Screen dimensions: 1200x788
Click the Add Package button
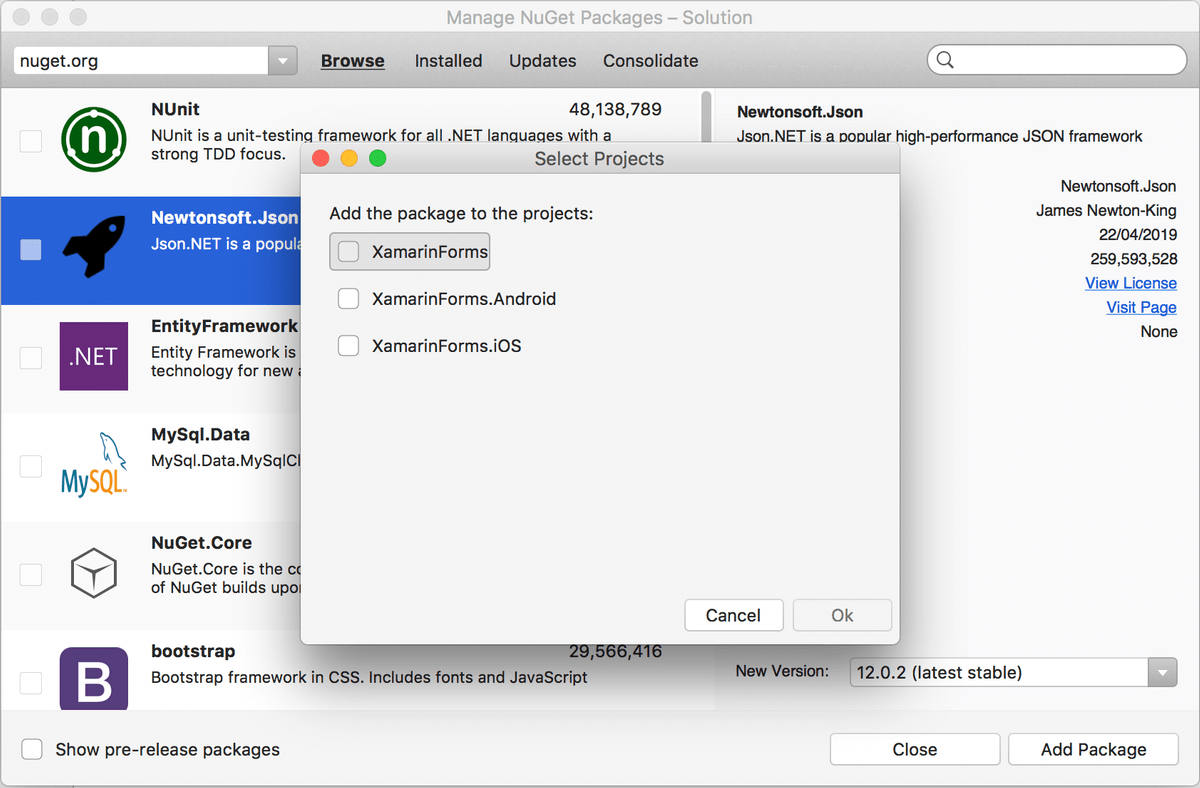[1093, 749]
